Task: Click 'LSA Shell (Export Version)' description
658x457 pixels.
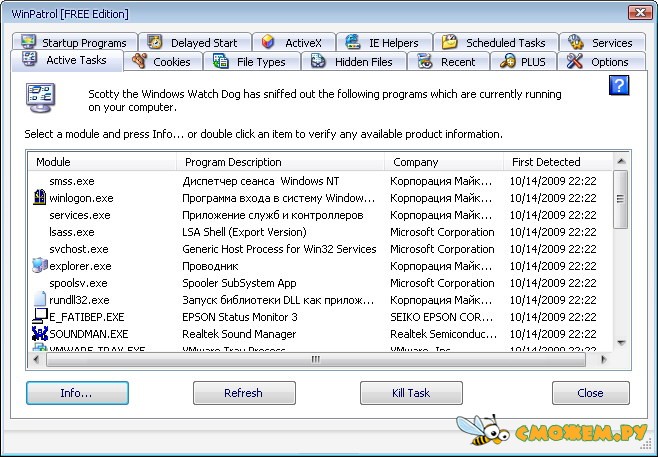Action: pos(244,232)
